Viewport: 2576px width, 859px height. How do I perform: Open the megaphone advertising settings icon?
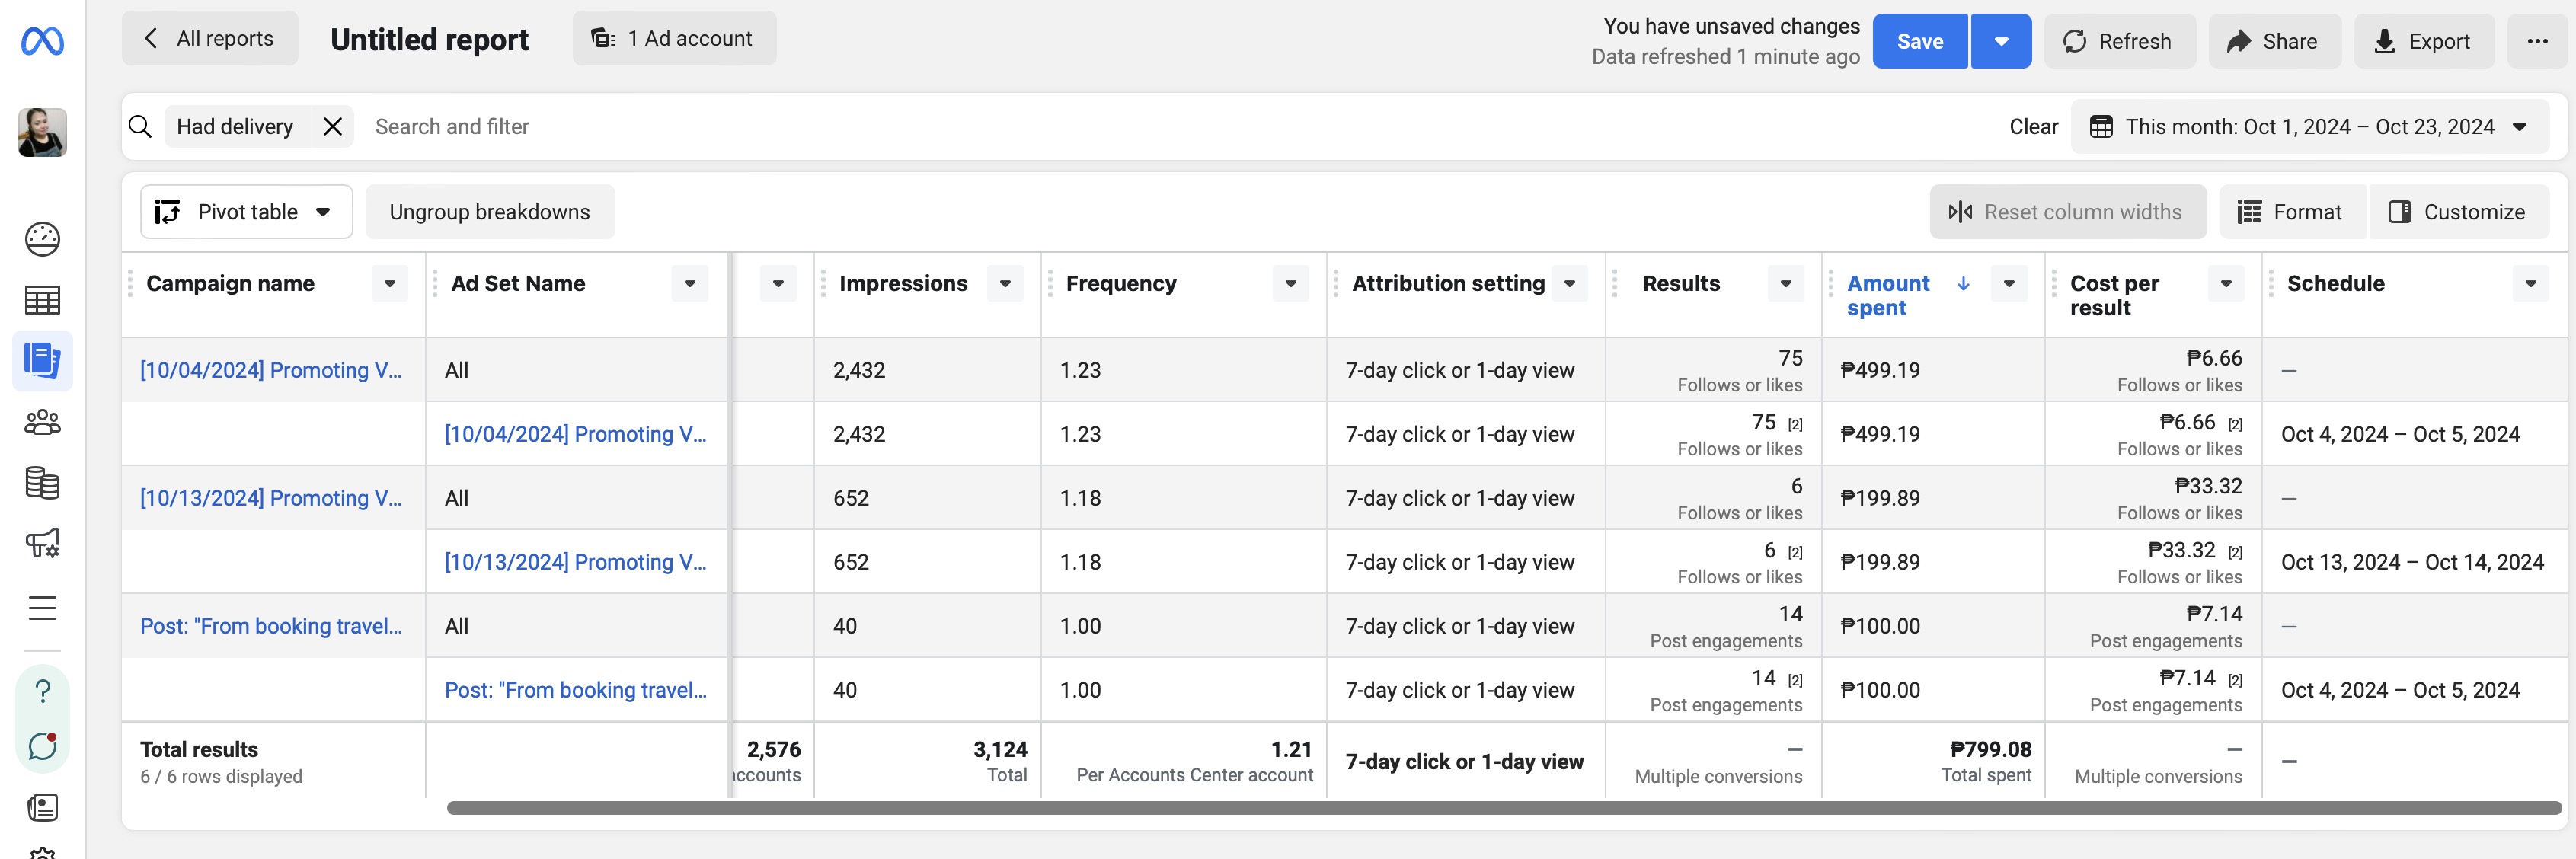42,544
